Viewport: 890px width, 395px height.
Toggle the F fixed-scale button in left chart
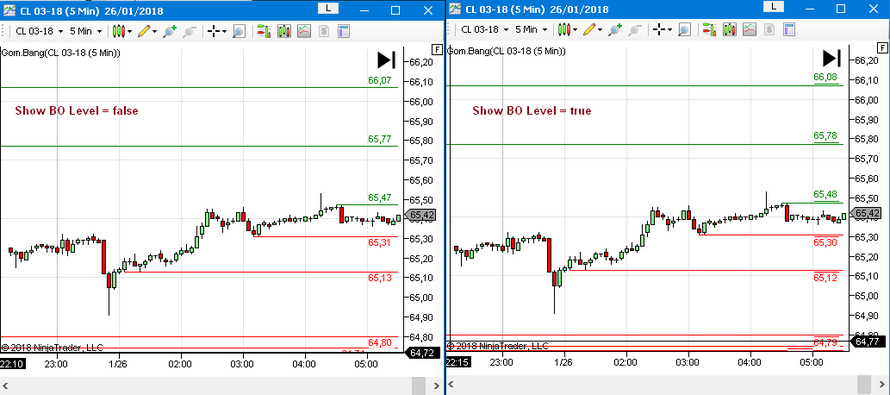[x=436, y=49]
